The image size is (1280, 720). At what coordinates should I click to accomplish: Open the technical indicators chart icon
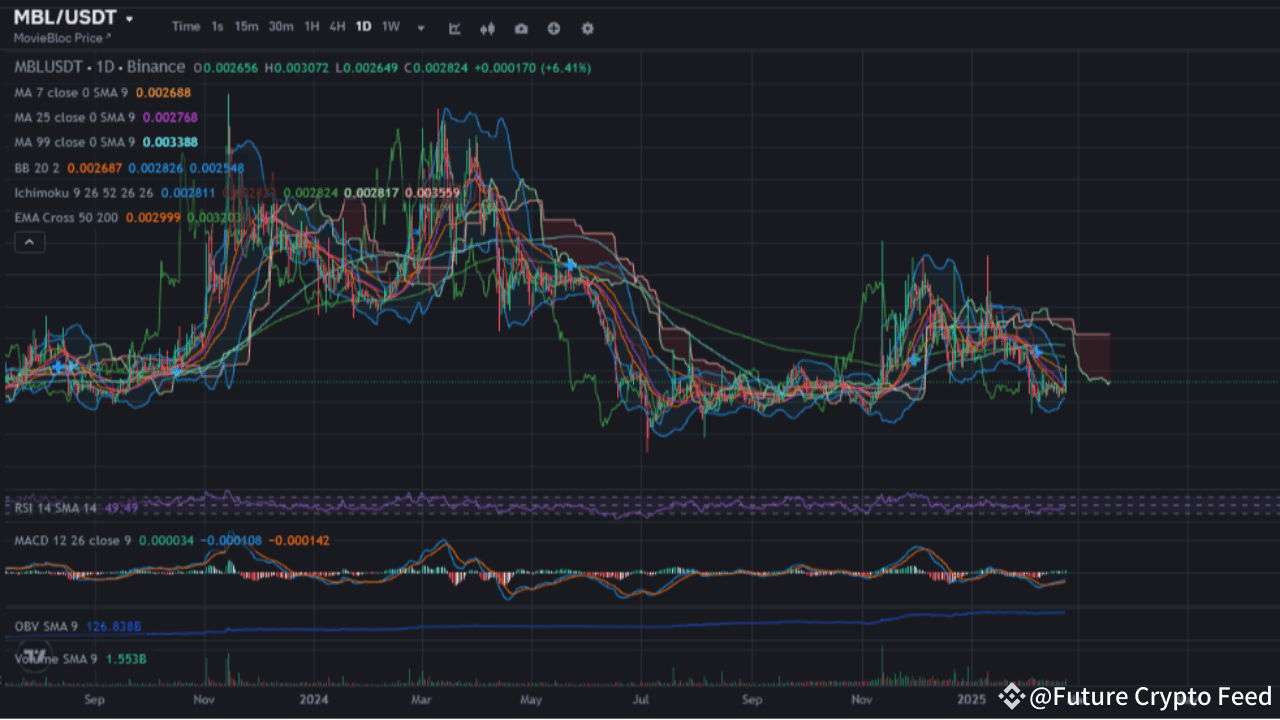(455, 28)
